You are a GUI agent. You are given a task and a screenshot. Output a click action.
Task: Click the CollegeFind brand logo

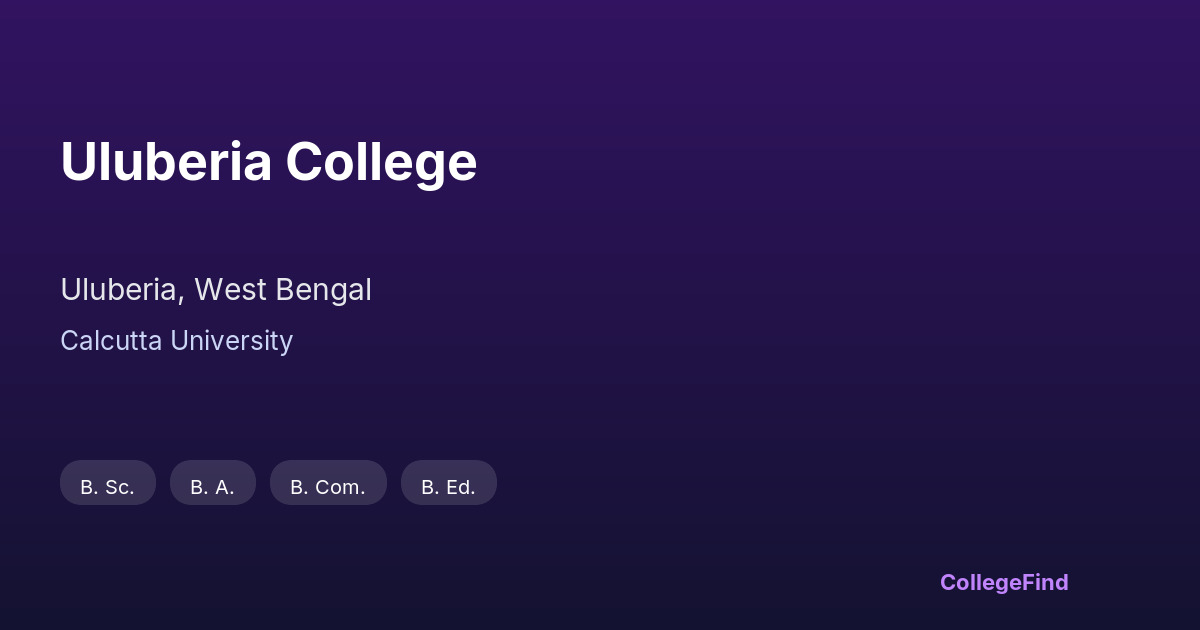pyautogui.click(x=1003, y=582)
